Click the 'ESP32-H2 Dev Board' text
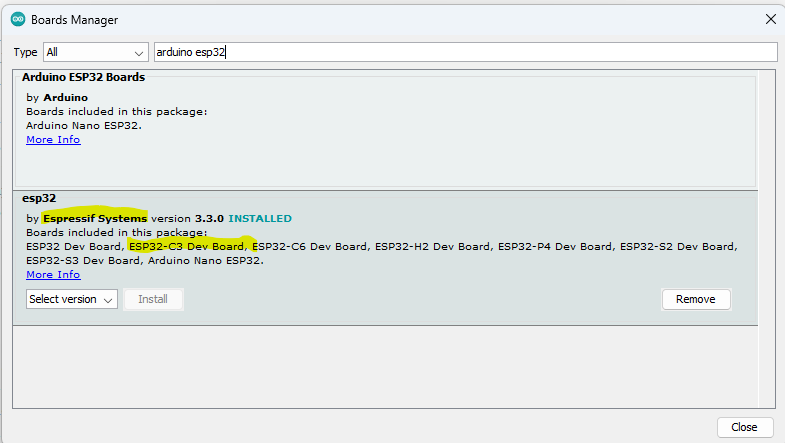Viewport: 785px width, 443px height. click(x=433, y=247)
